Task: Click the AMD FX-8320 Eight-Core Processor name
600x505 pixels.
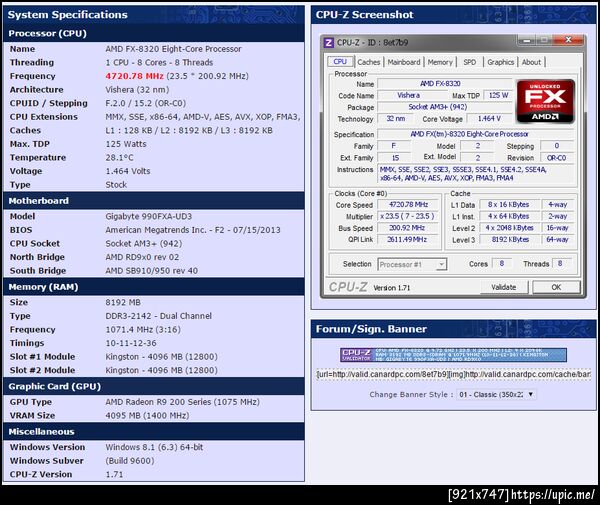Action: coord(173,49)
